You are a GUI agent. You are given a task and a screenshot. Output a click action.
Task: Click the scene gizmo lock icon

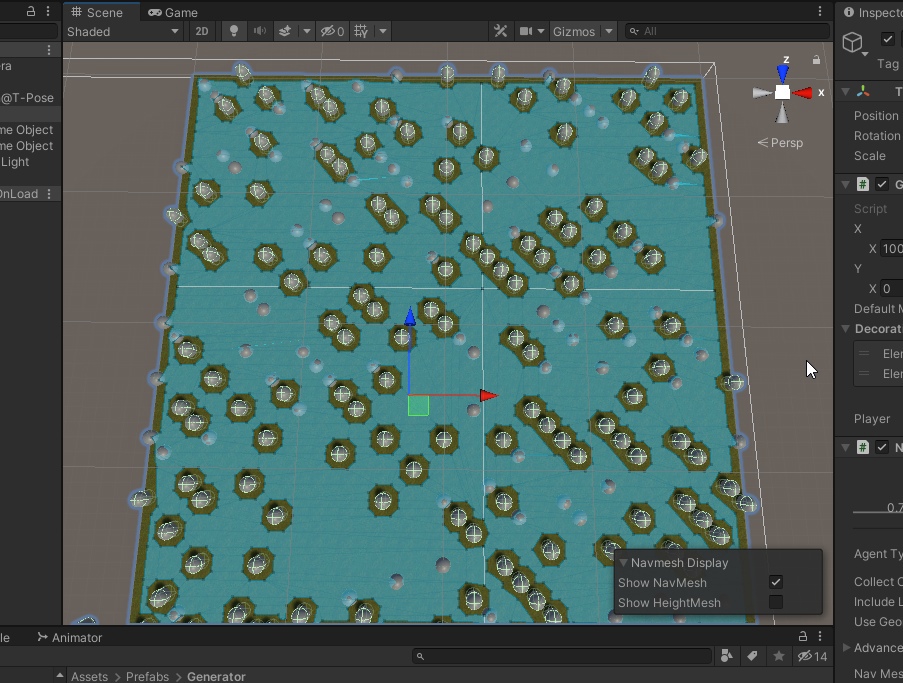[816, 60]
